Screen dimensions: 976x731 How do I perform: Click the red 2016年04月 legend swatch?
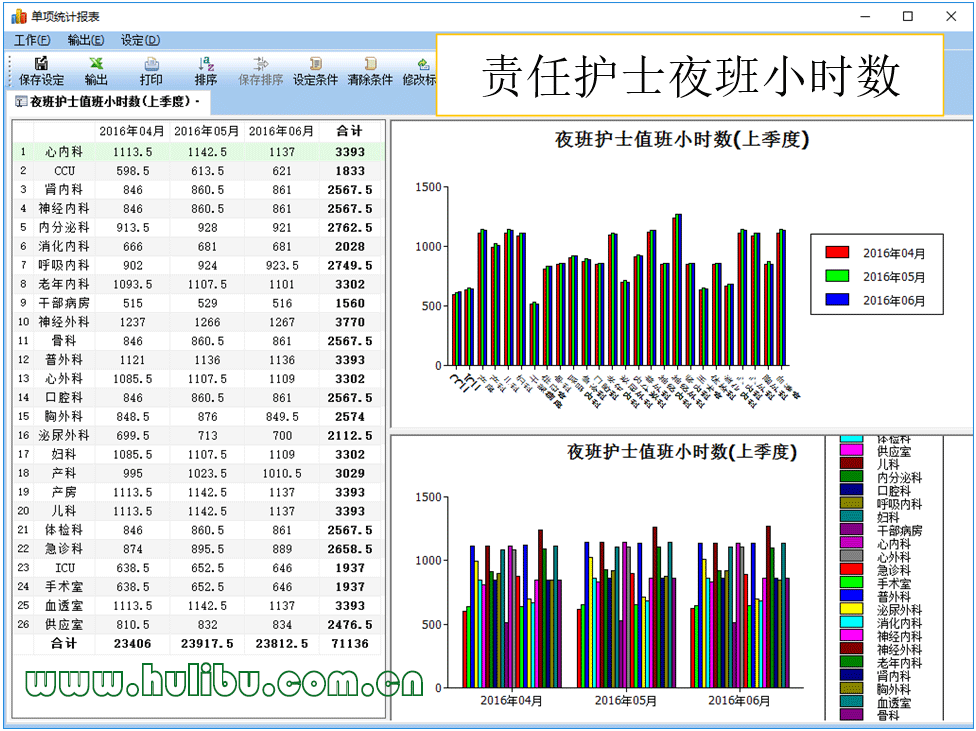point(837,252)
